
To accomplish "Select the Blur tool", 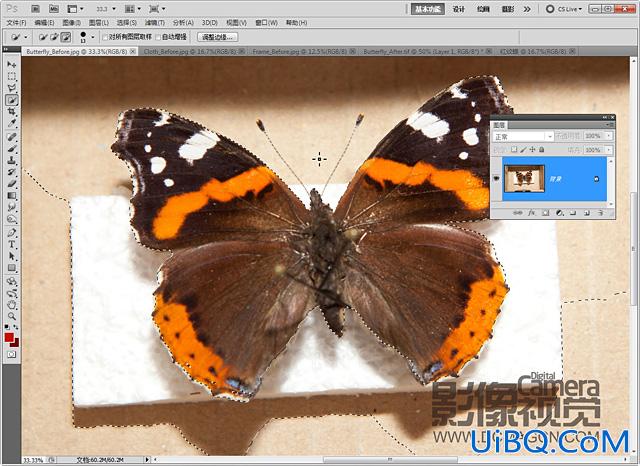I will [11, 208].
